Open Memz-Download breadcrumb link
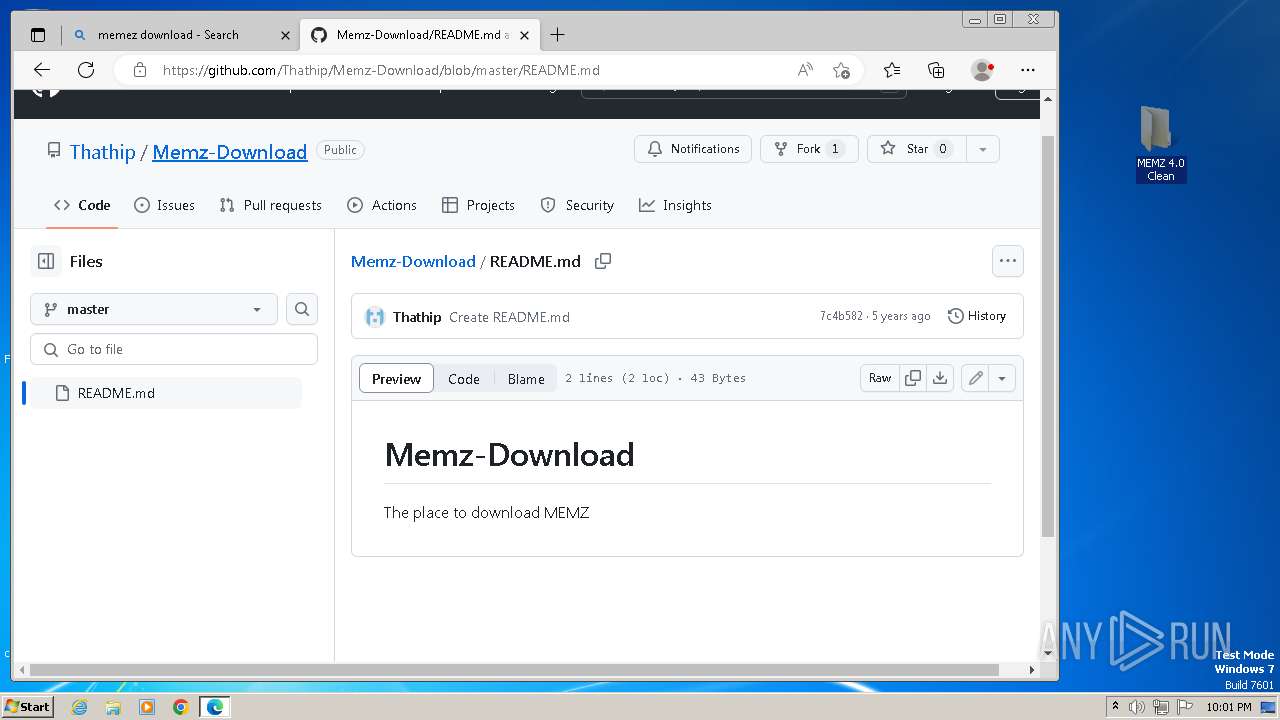The height and width of the screenshot is (720, 1280). [x=413, y=261]
